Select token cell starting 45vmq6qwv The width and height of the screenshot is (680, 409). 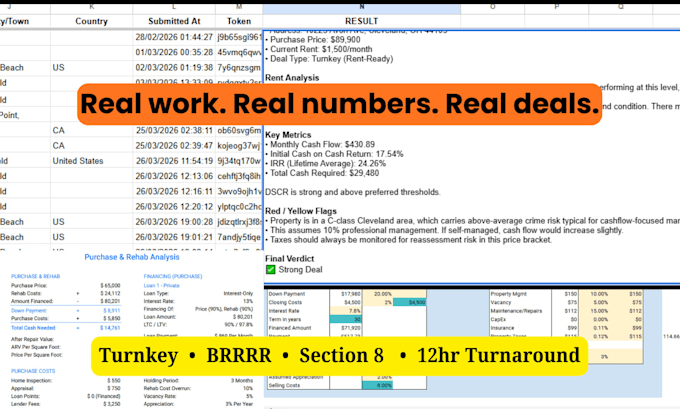[x=239, y=52]
